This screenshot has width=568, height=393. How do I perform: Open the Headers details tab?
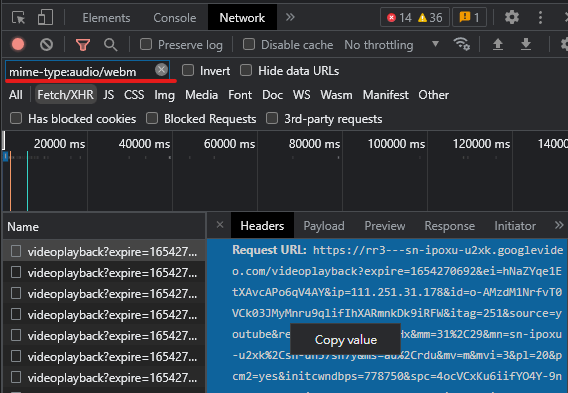pyautogui.click(x=262, y=226)
